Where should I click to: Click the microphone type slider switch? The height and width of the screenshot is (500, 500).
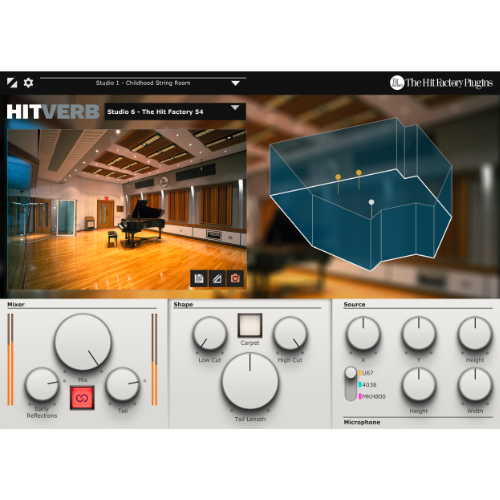[x=351, y=384]
